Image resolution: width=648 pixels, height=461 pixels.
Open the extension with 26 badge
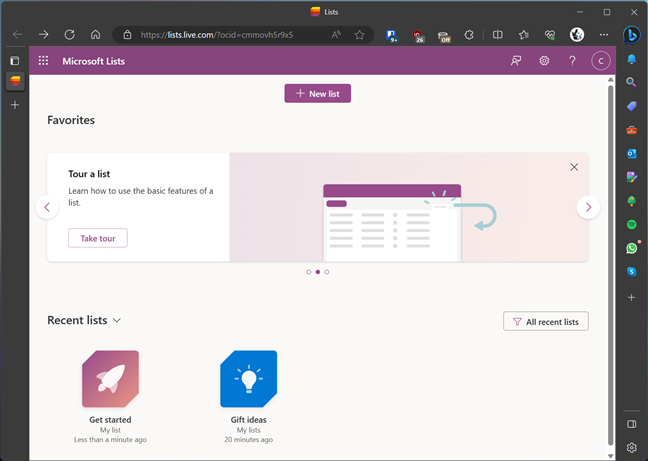pyautogui.click(x=418, y=36)
